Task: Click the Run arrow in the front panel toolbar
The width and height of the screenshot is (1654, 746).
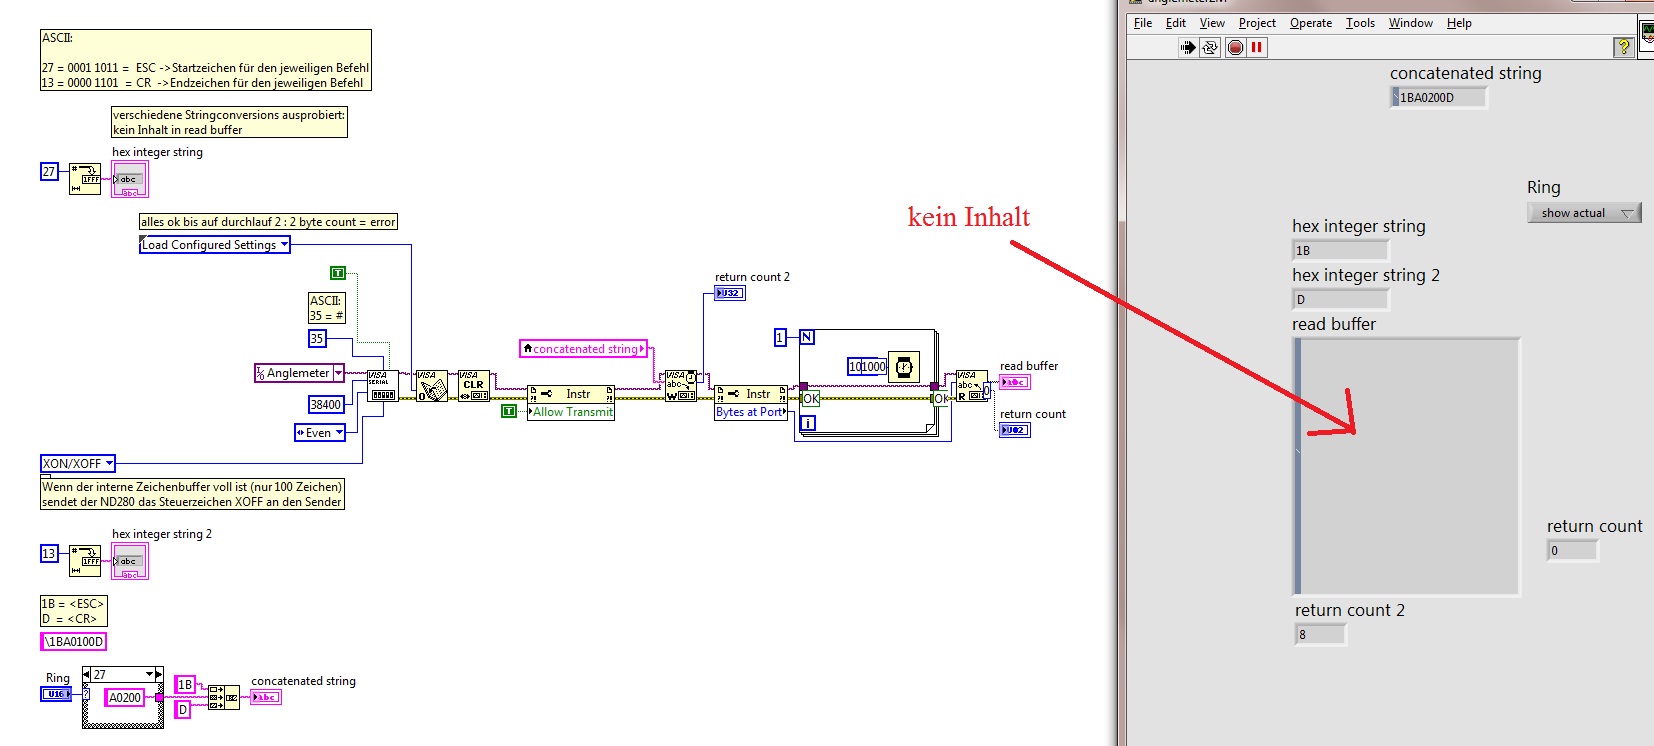Action: (1187, 47)
